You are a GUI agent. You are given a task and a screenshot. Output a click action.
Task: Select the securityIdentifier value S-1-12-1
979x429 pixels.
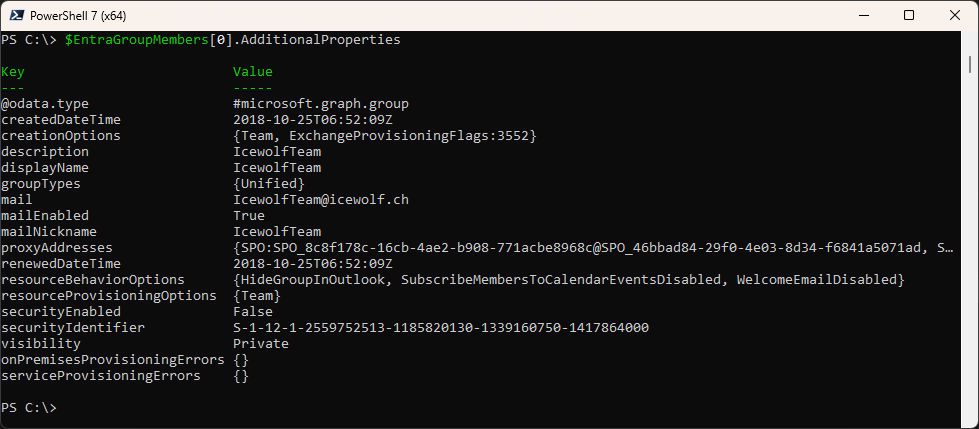[441, 328]
